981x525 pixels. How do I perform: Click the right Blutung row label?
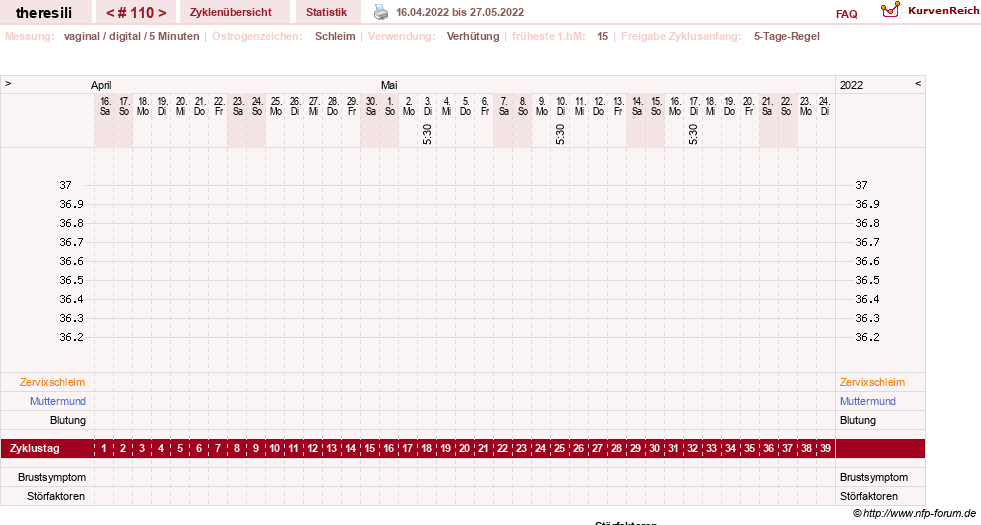pyautogui.click(x=858, y=421)
